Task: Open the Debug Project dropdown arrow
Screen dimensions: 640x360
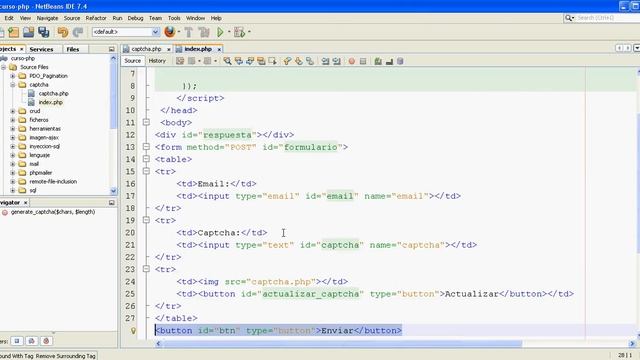Action: click(249, 32)
